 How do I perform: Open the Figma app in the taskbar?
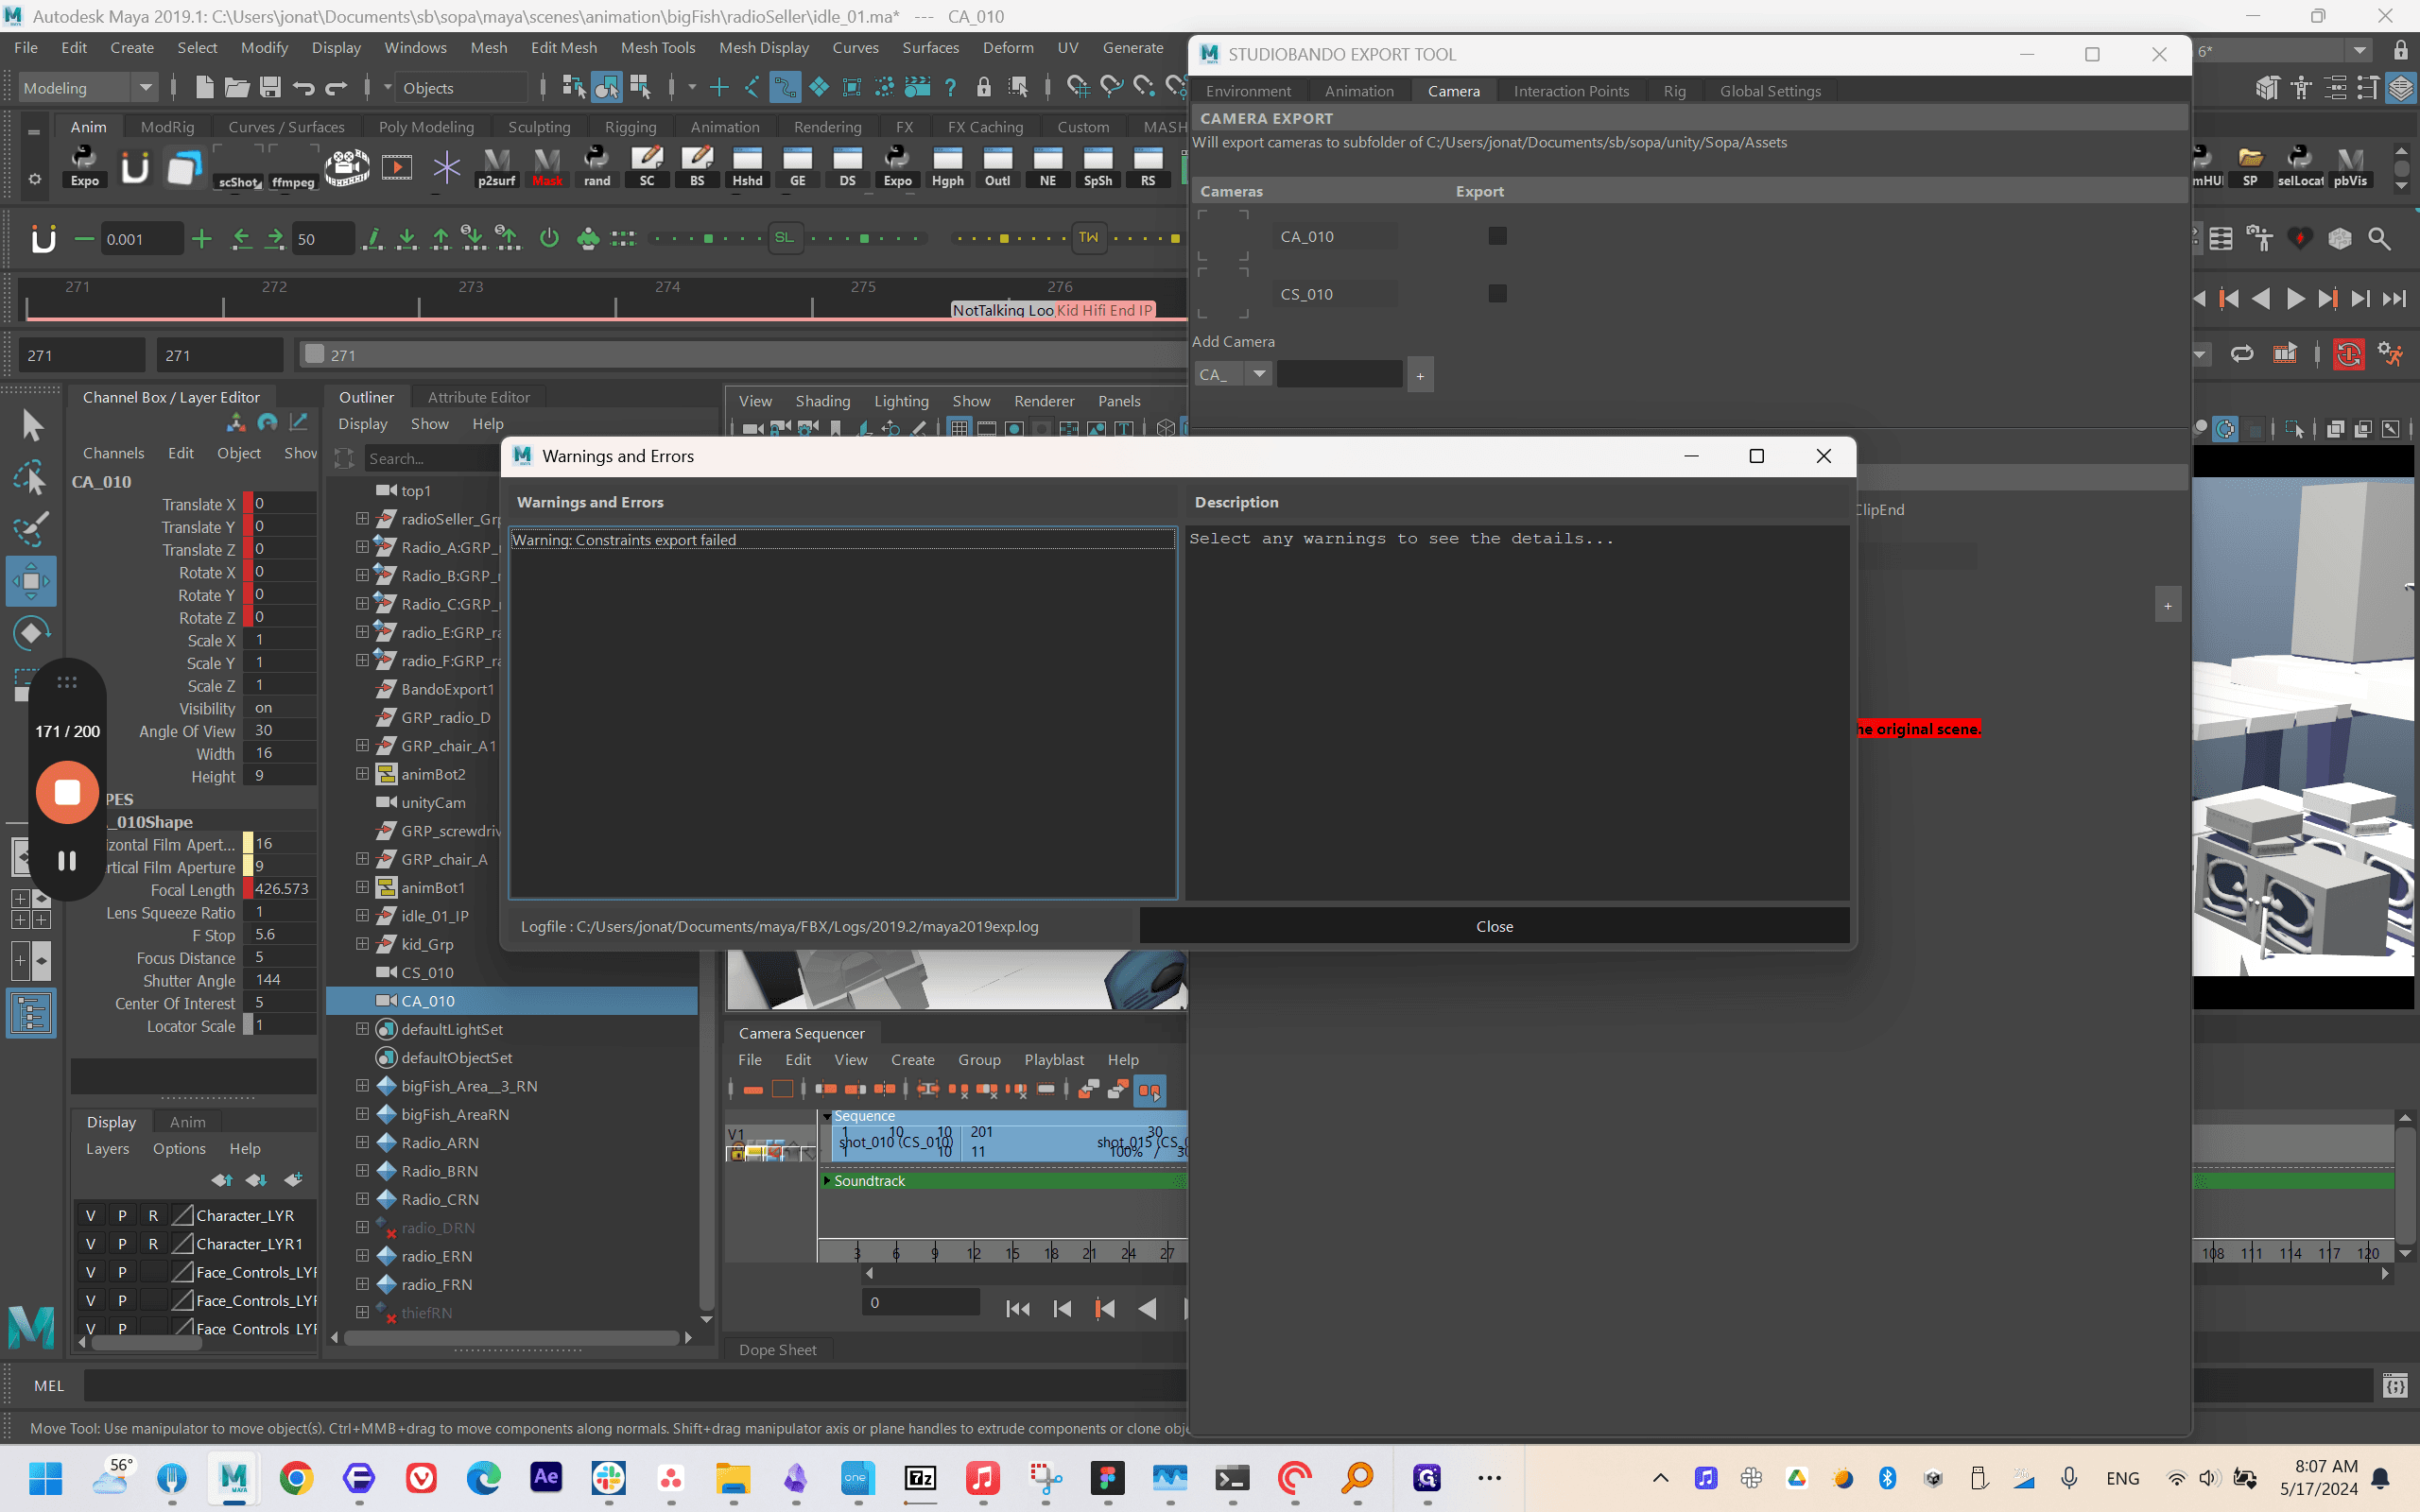[1107, 1477]
